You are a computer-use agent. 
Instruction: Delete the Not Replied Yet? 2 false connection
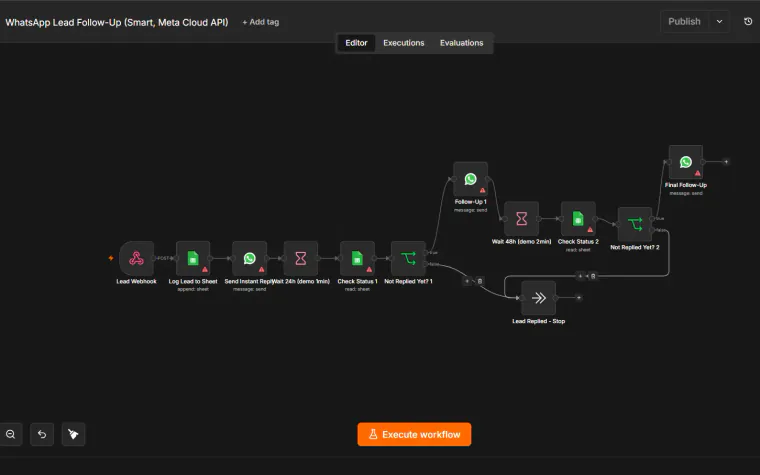[x=593, y=276]
